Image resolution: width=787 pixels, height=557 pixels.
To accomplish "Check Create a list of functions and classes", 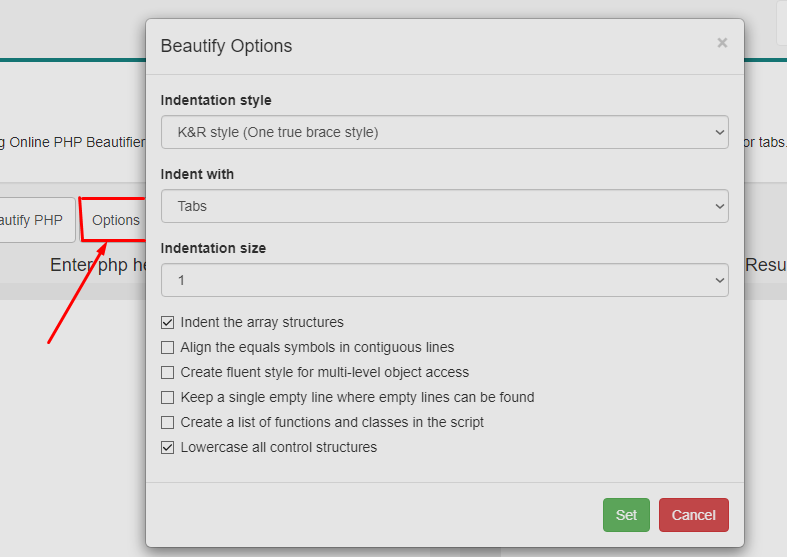I will click(167, 423).
